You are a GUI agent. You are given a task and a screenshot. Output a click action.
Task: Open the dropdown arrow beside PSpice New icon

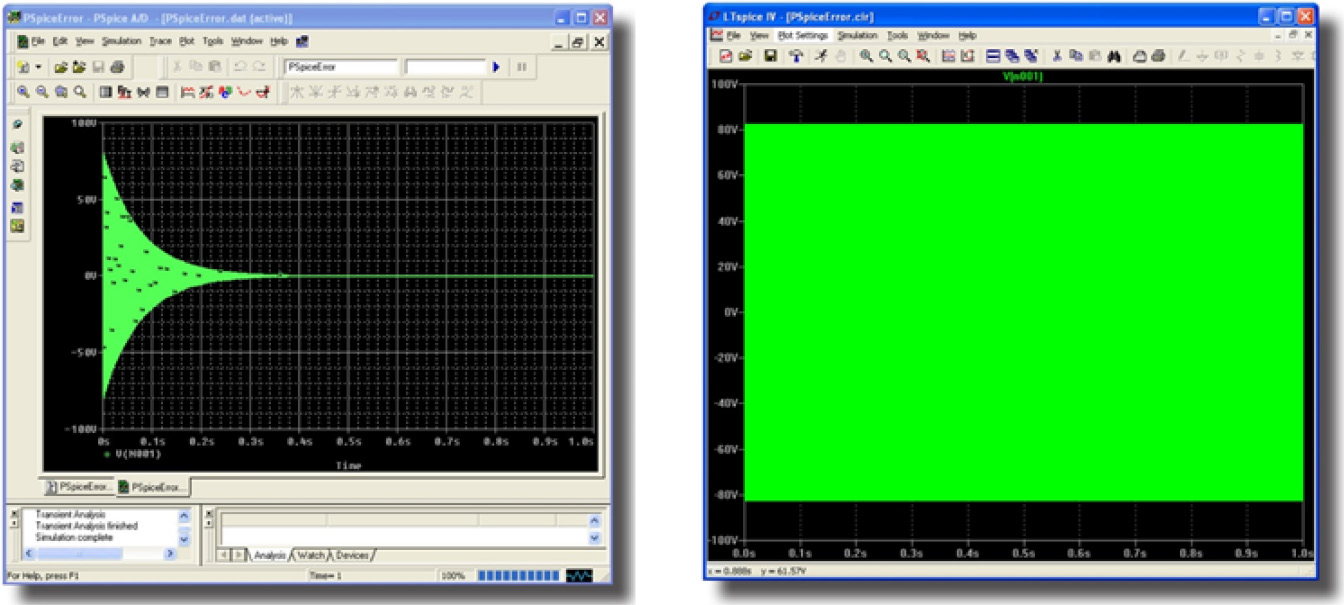[39, 67]
